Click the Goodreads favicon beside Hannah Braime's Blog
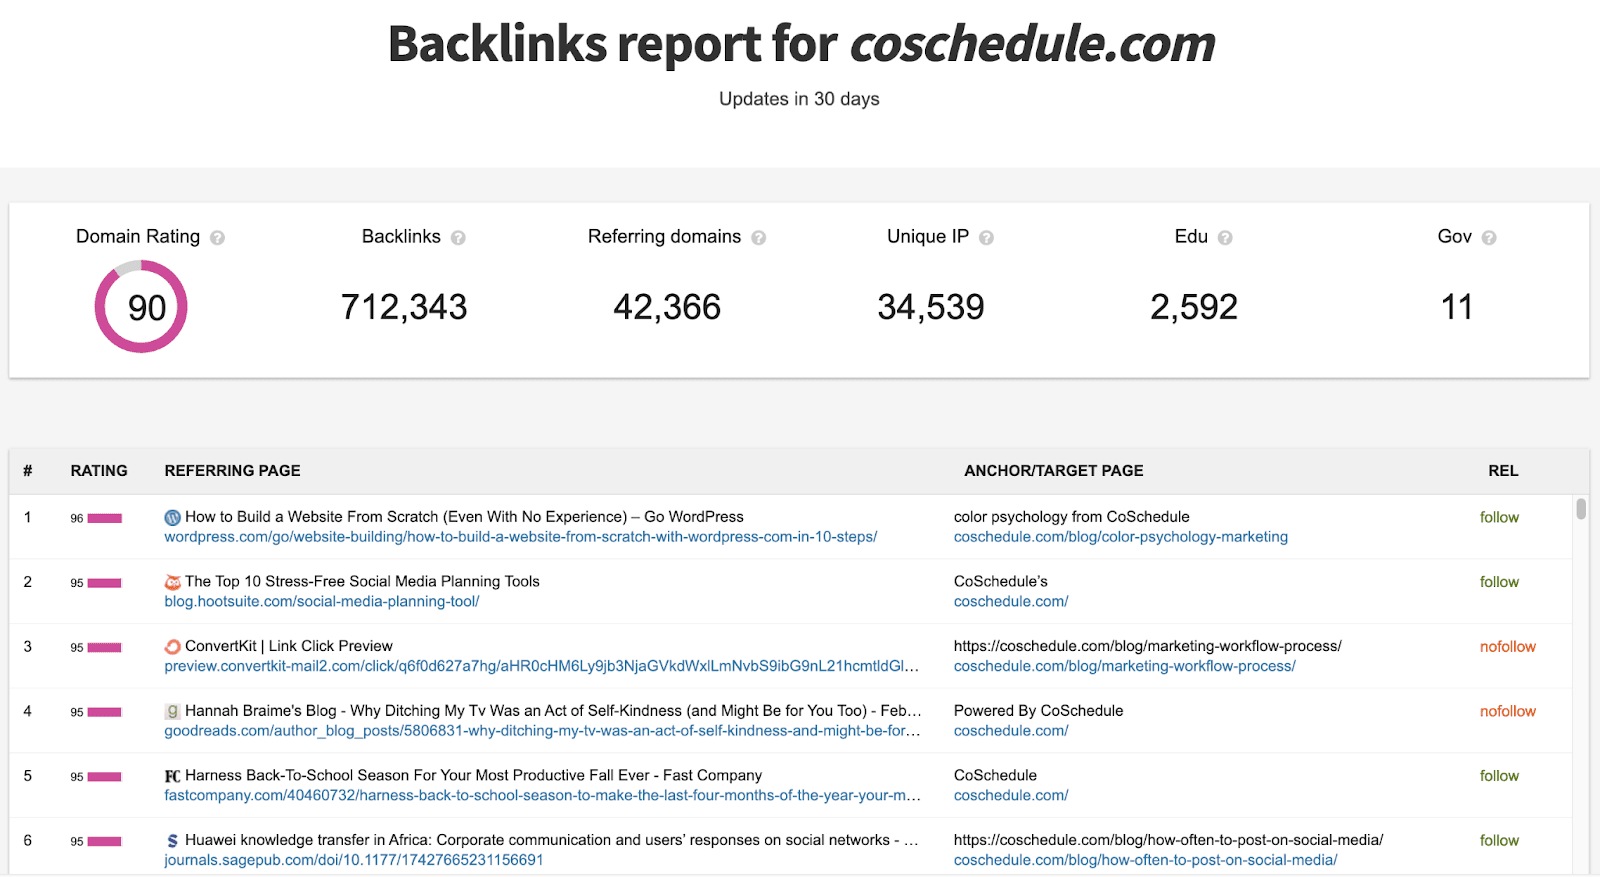Screen dimensions: 1600x877 (x=171, y=711)
